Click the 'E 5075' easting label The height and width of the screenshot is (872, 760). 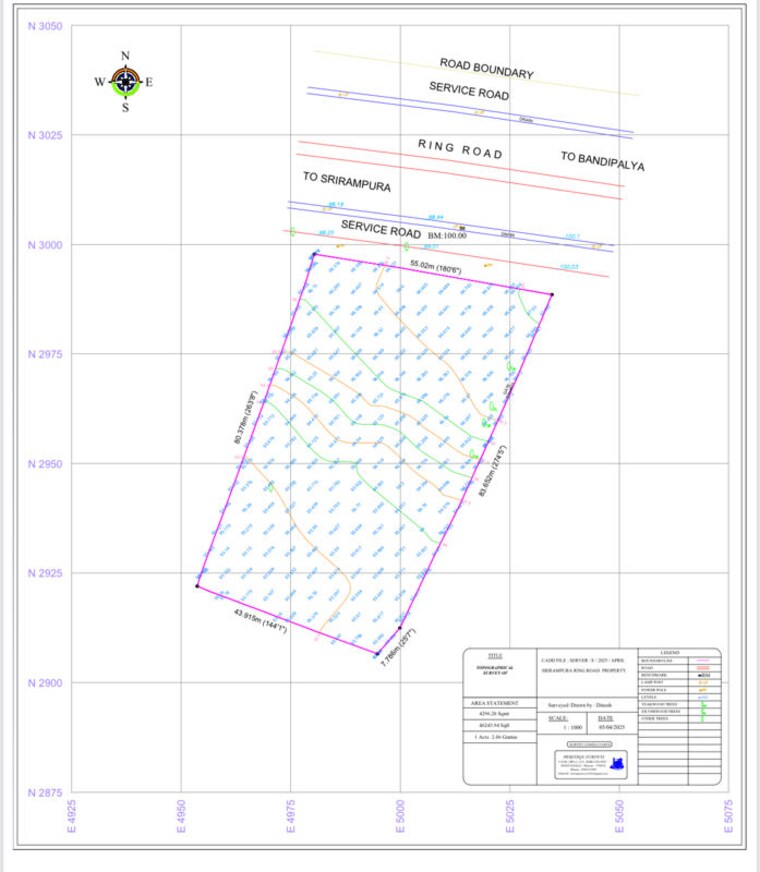point(729,816)
